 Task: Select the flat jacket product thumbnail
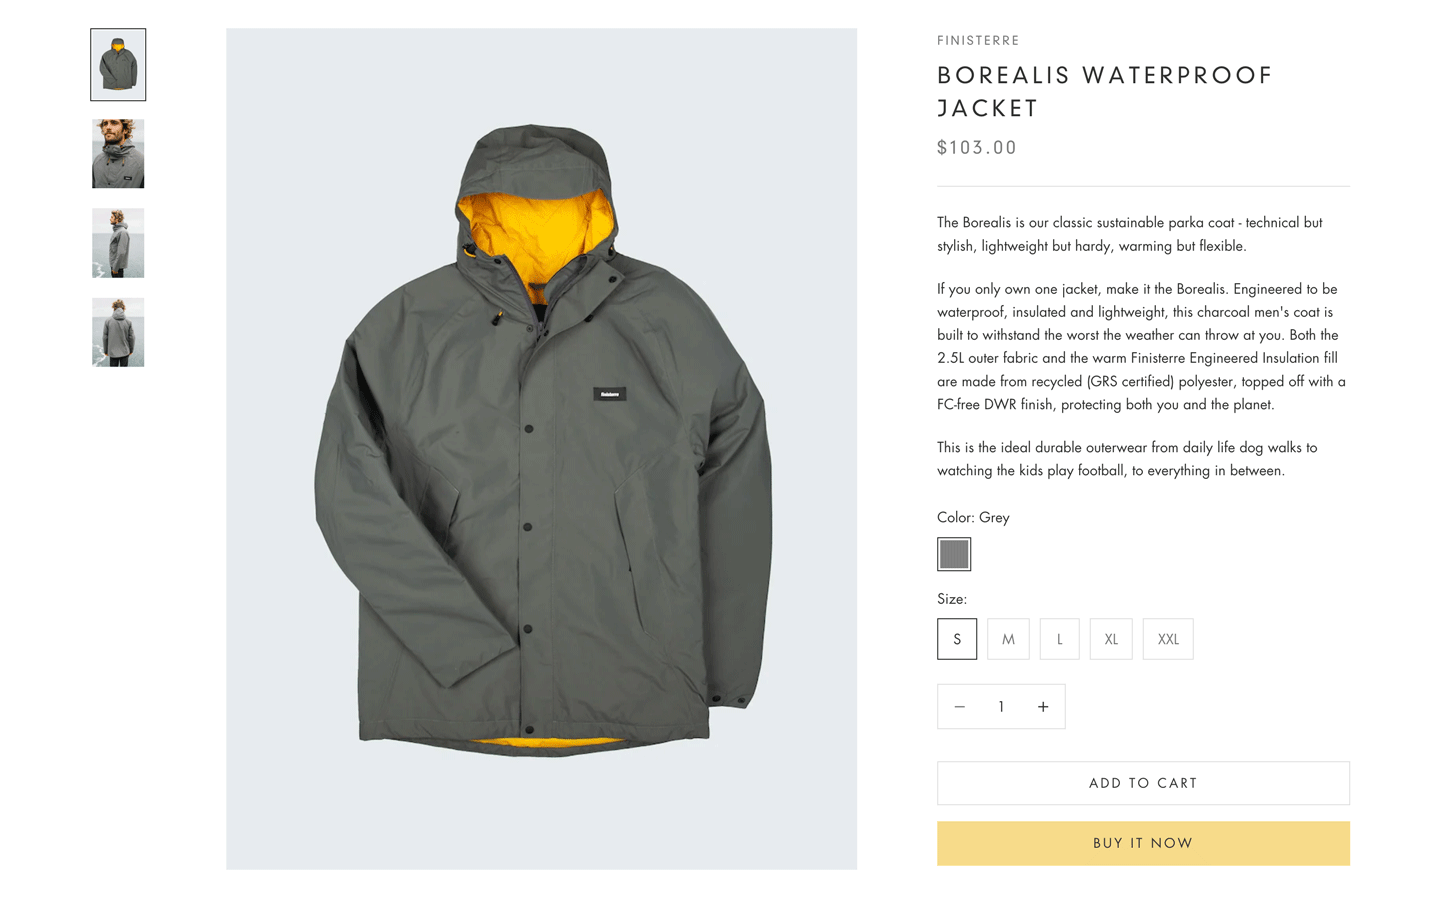tap(118, 65)
